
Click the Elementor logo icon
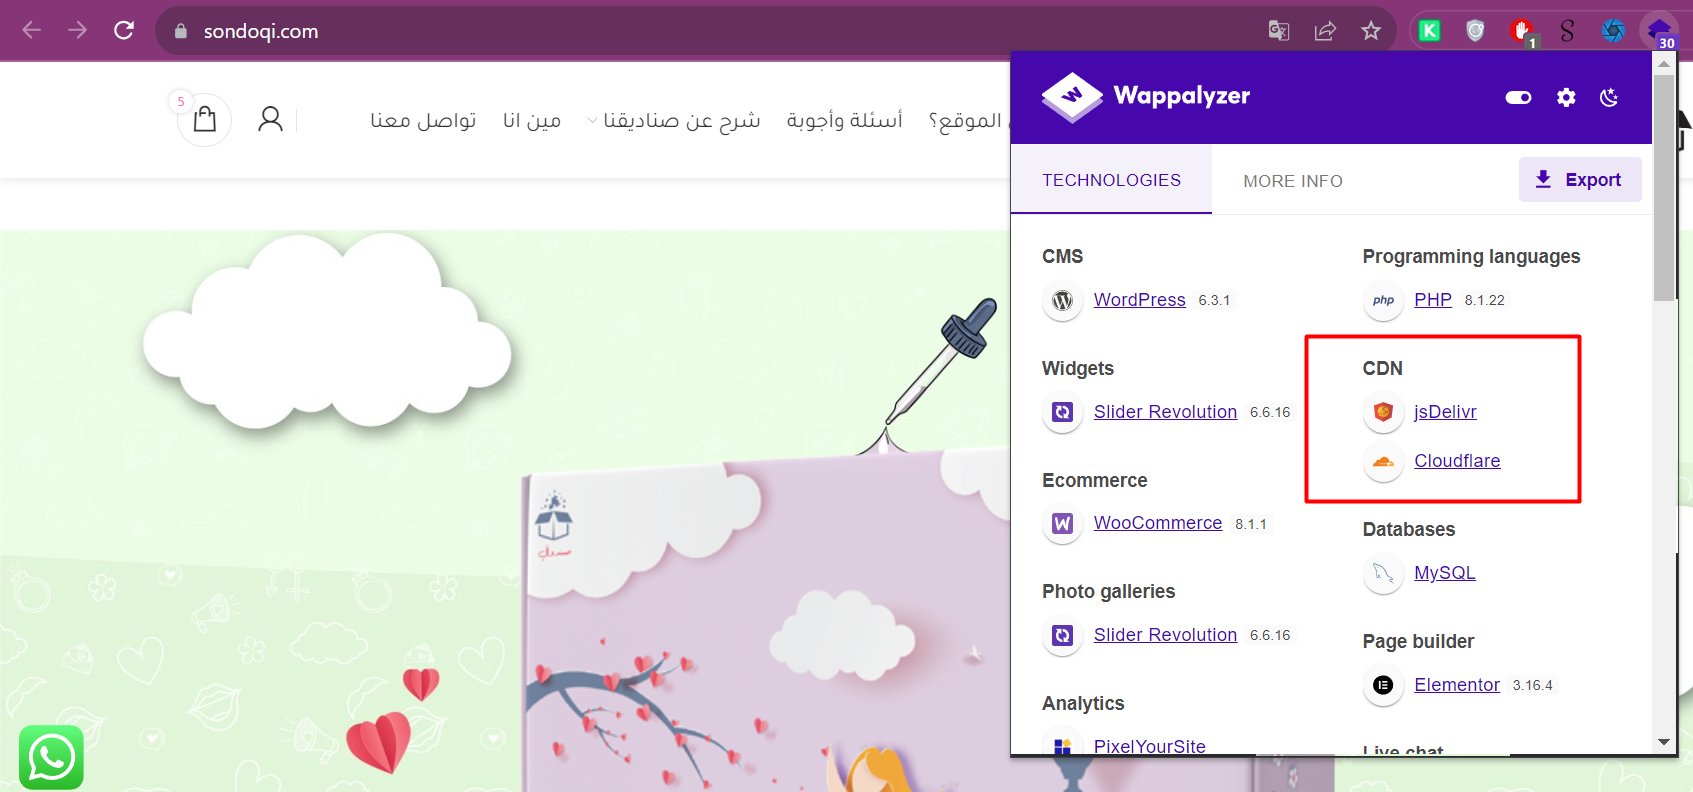click(x=1383, y=685)
